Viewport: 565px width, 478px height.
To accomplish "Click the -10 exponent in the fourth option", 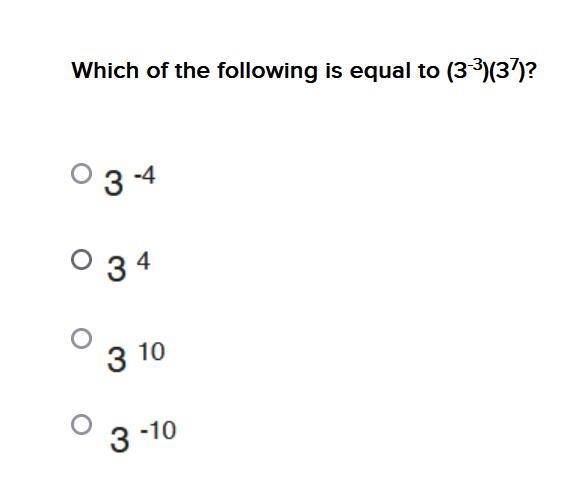I will 158,430.
